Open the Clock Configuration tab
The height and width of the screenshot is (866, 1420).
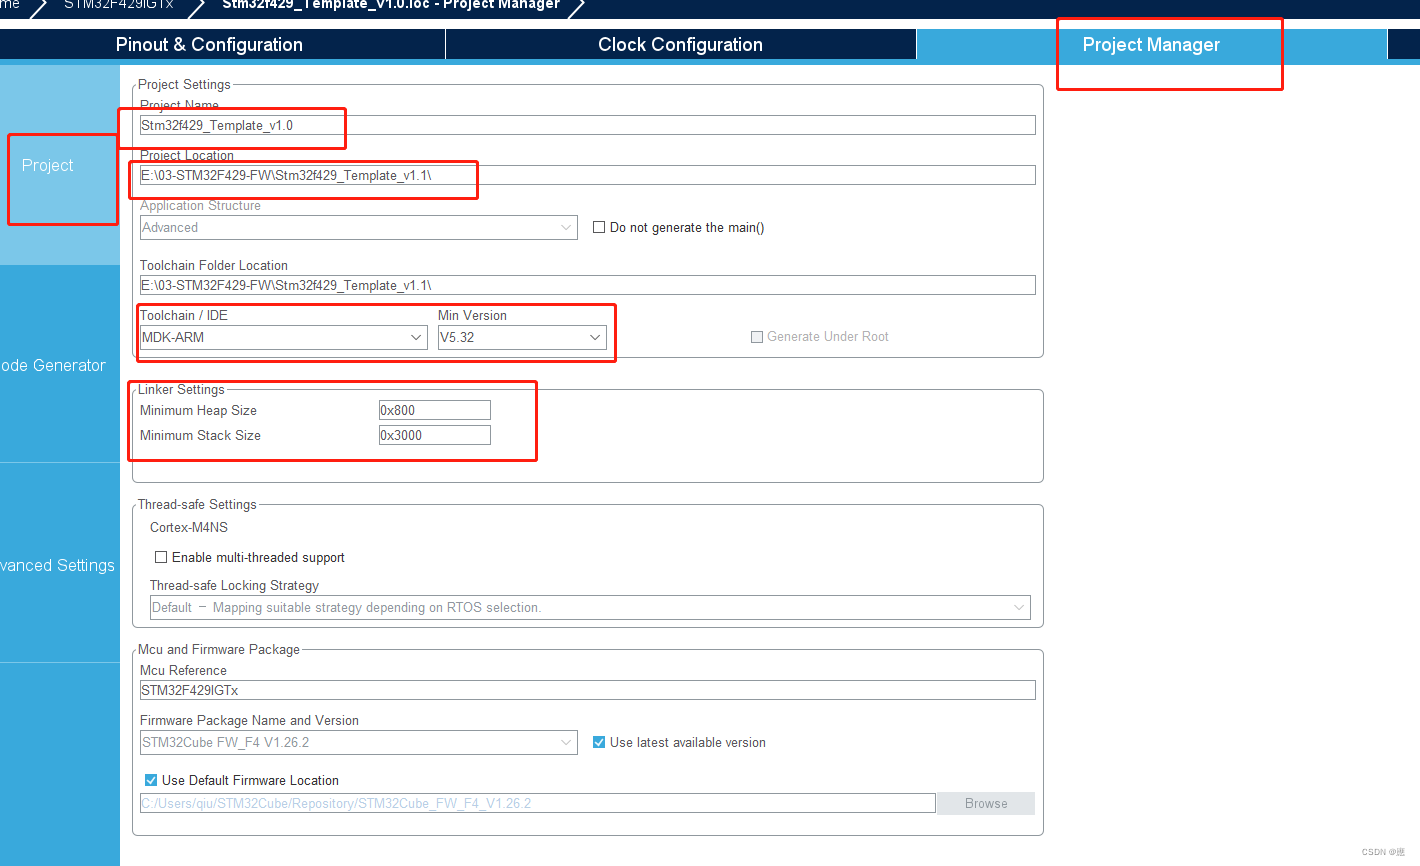[680, 44]
